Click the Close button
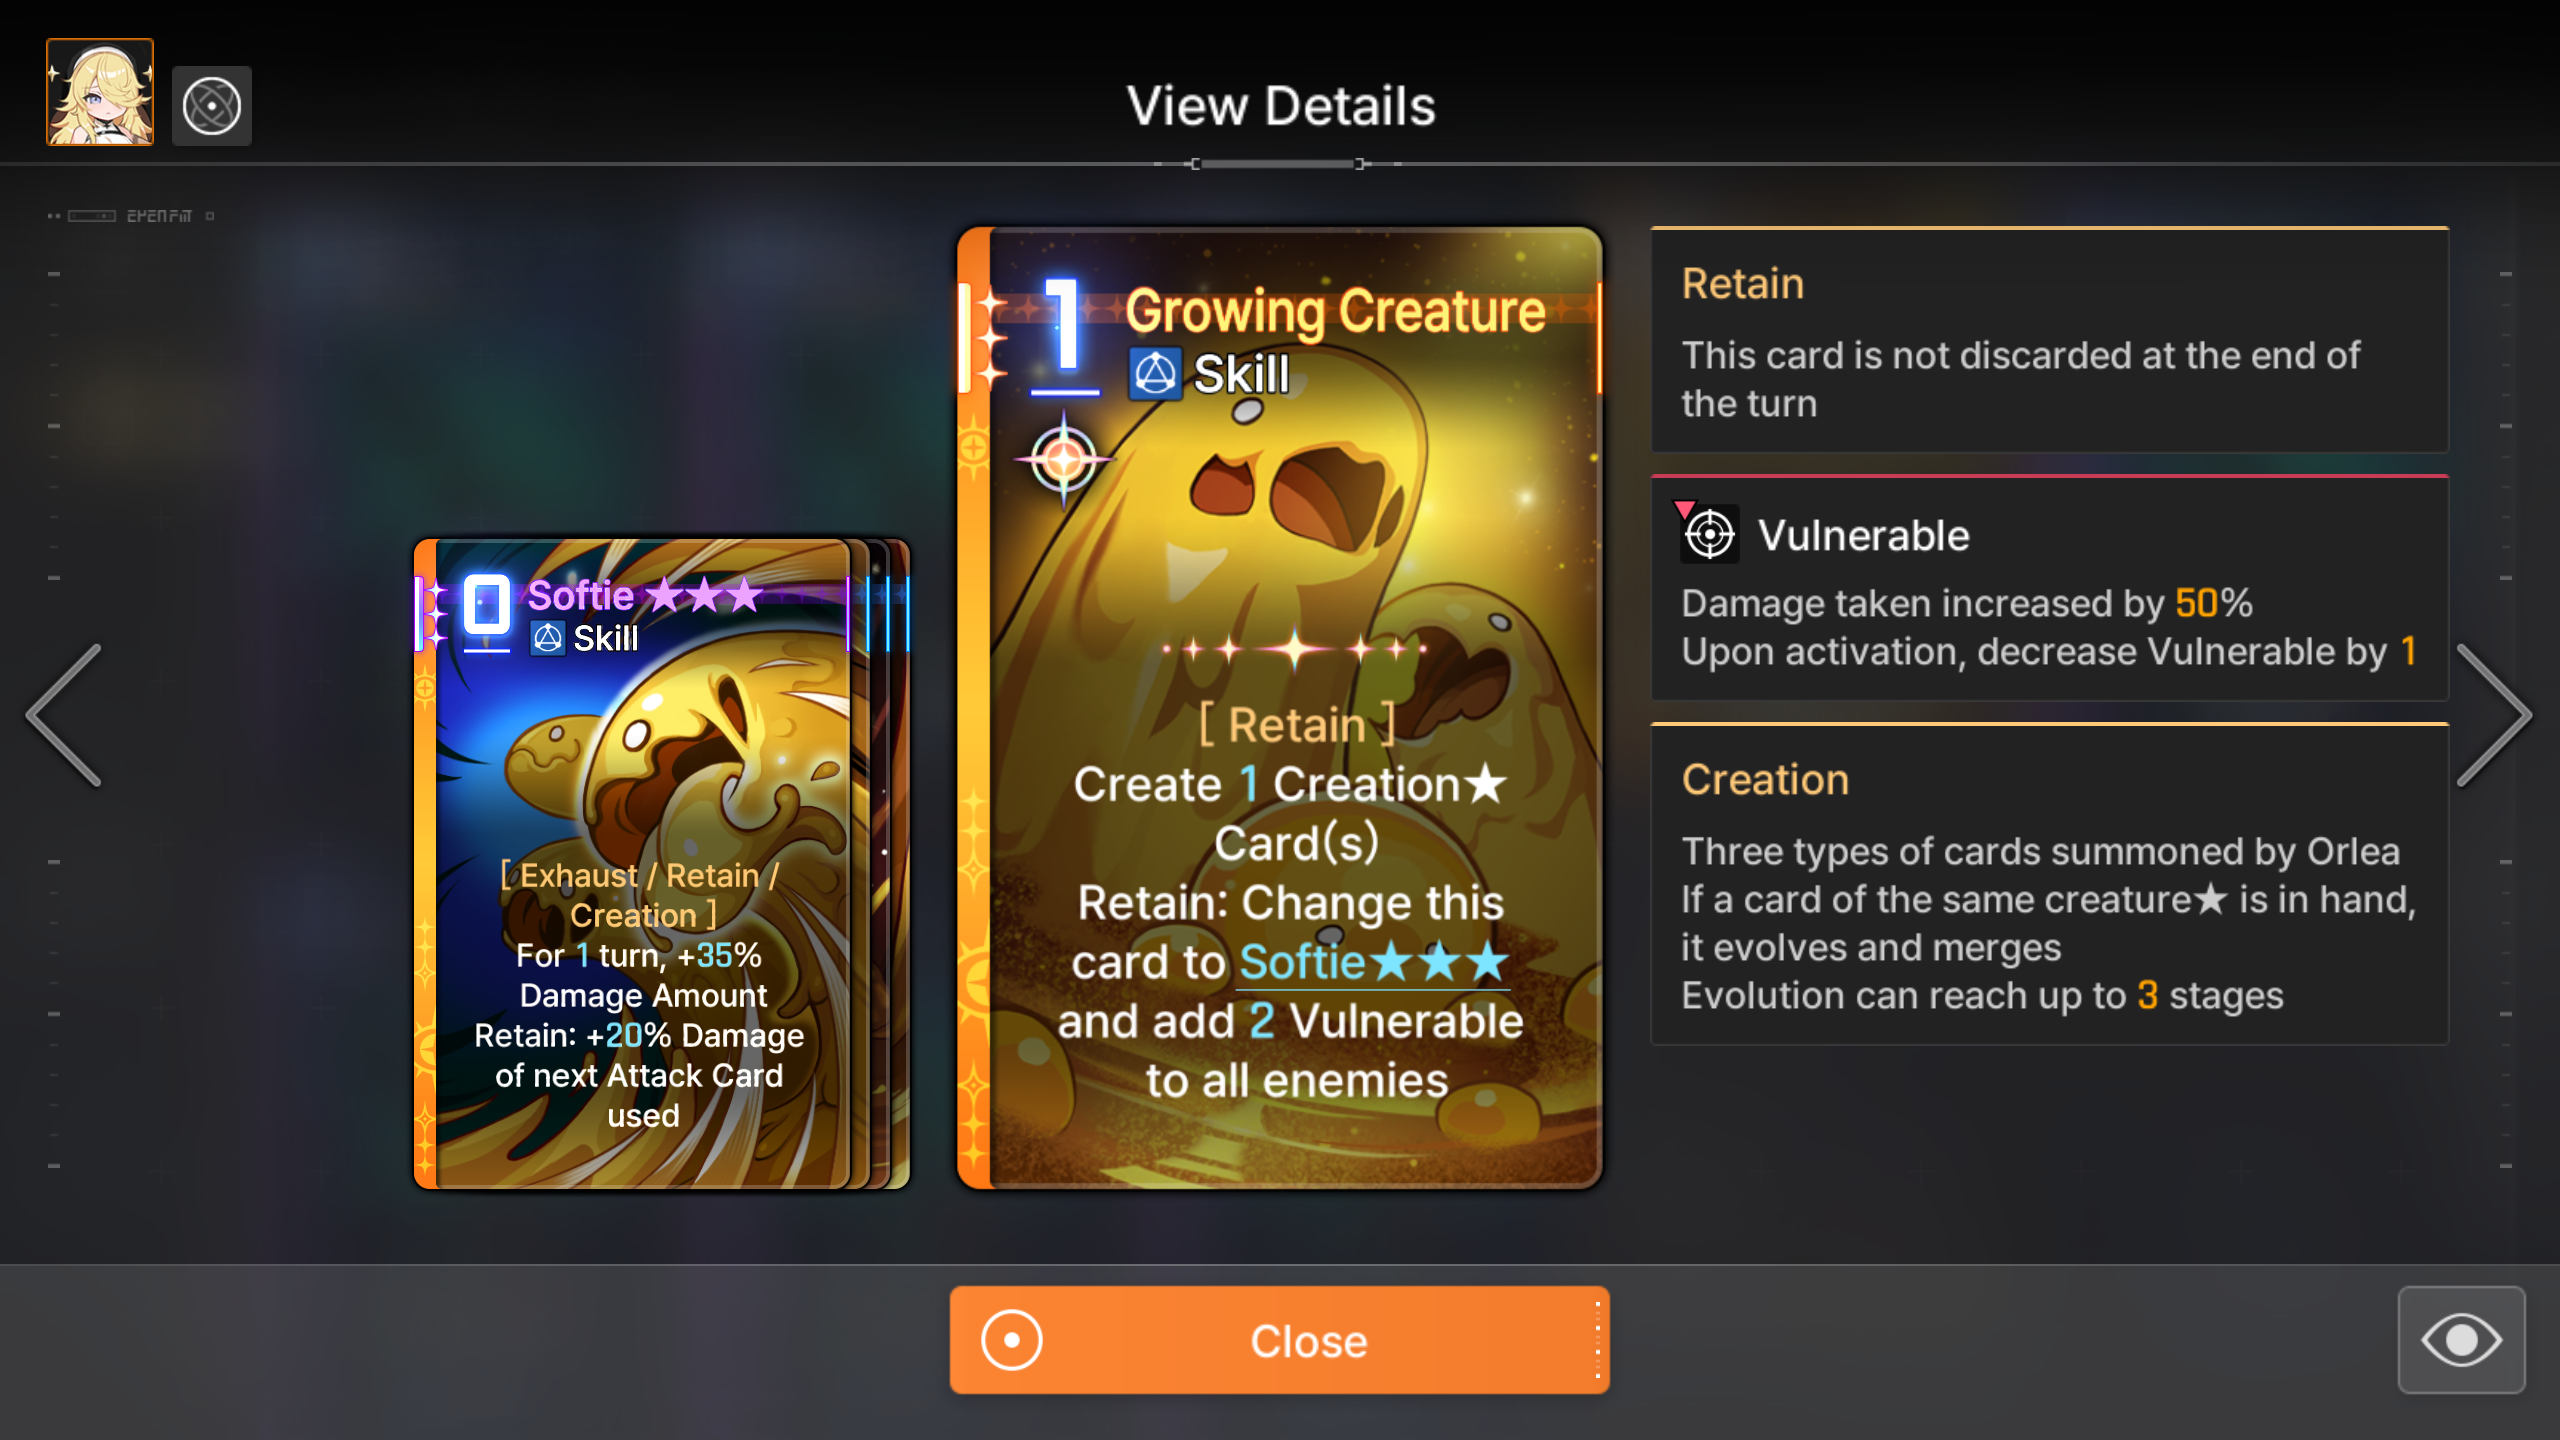The width and height of the screenshot is (2560, 1440). pos(1279,1340)
